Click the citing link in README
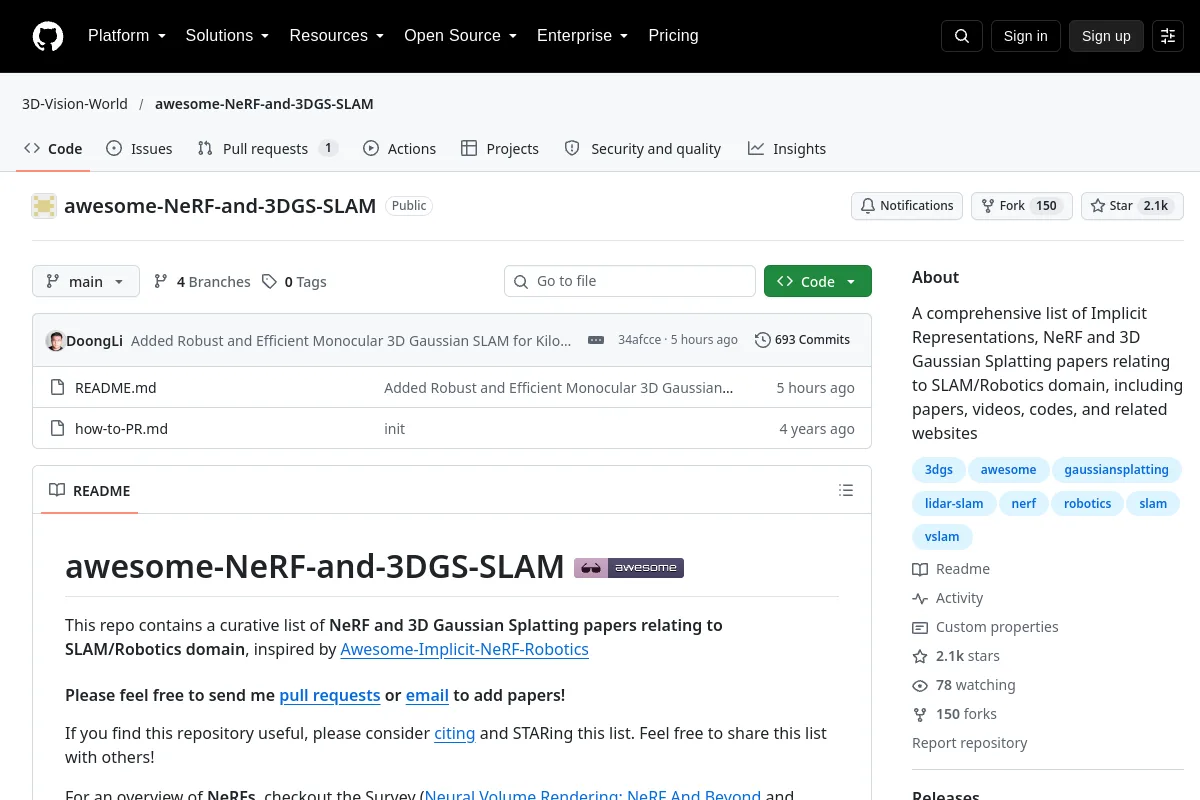This screenshot has height=800, width=1200. 455,733
